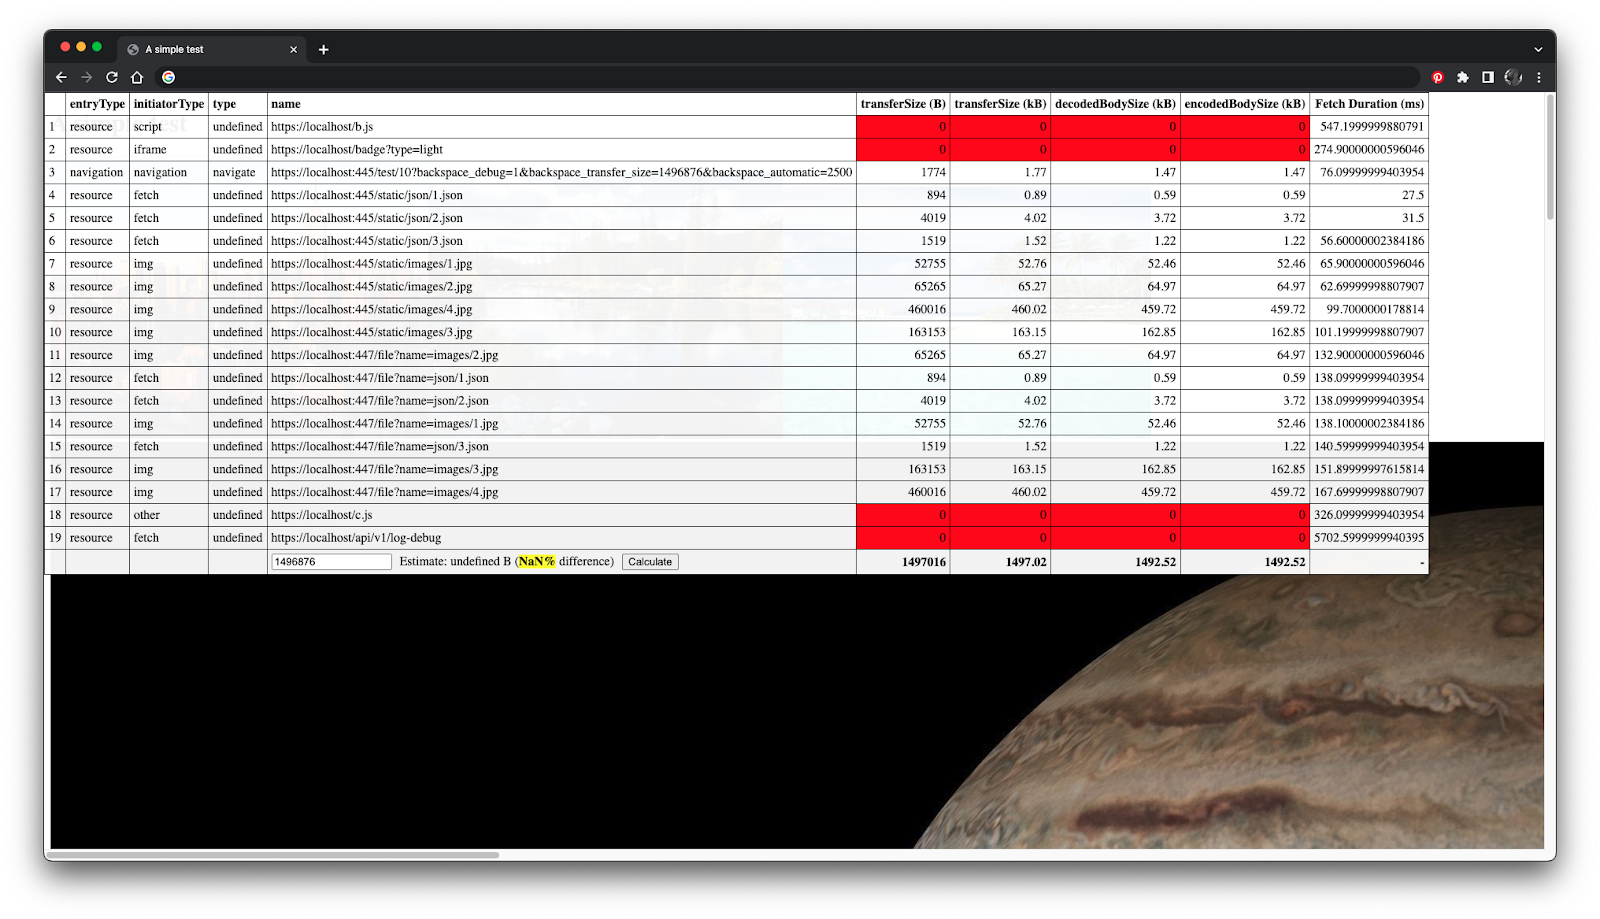Image resolution: width=1600 pixels, height=919 pixels.
Task: Click the fetch duration '31.5' cell
Action: 1369,218
